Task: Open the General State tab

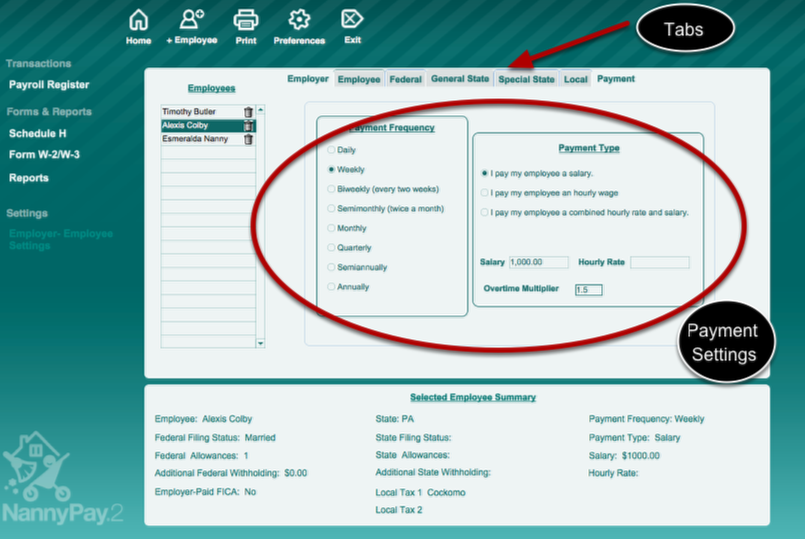Action: 459,79
